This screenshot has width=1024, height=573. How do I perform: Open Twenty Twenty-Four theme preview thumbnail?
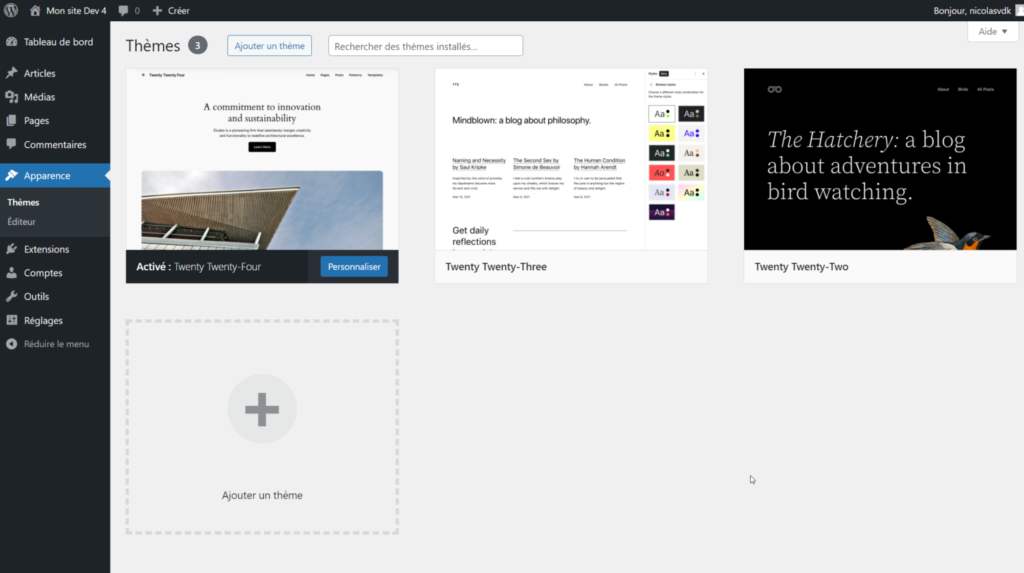pyautogui.click(x=262, y=159)
